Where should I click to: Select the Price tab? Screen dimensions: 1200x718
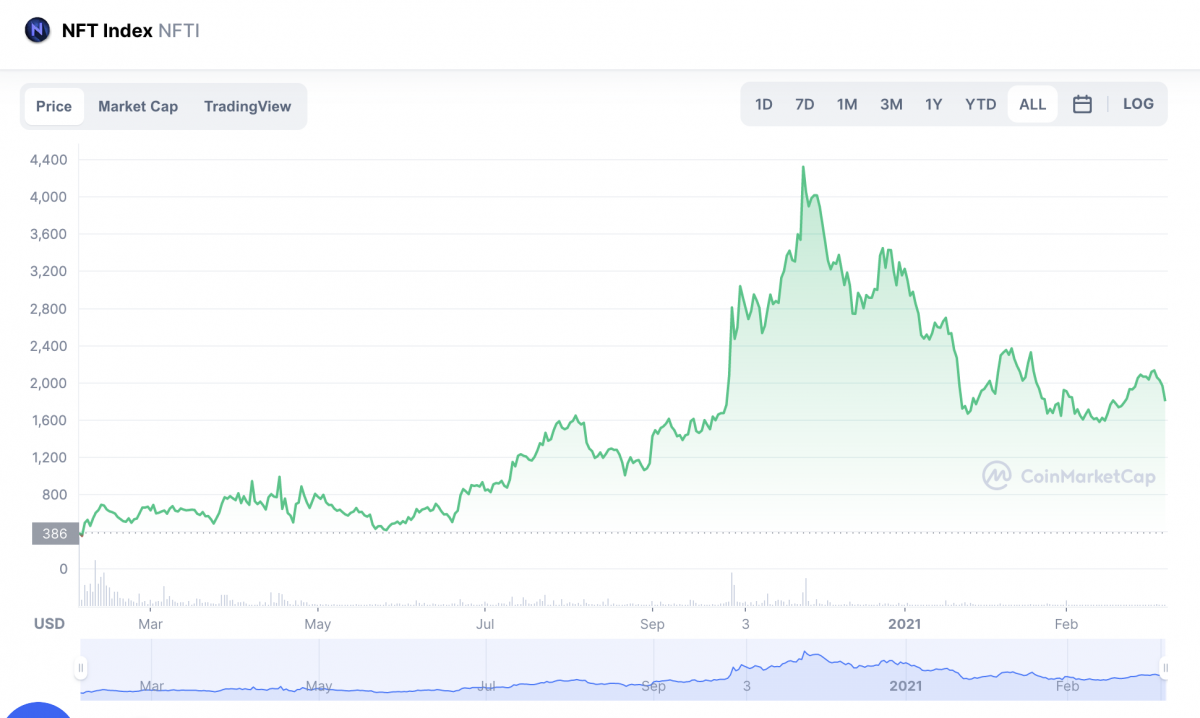point(54,106)
